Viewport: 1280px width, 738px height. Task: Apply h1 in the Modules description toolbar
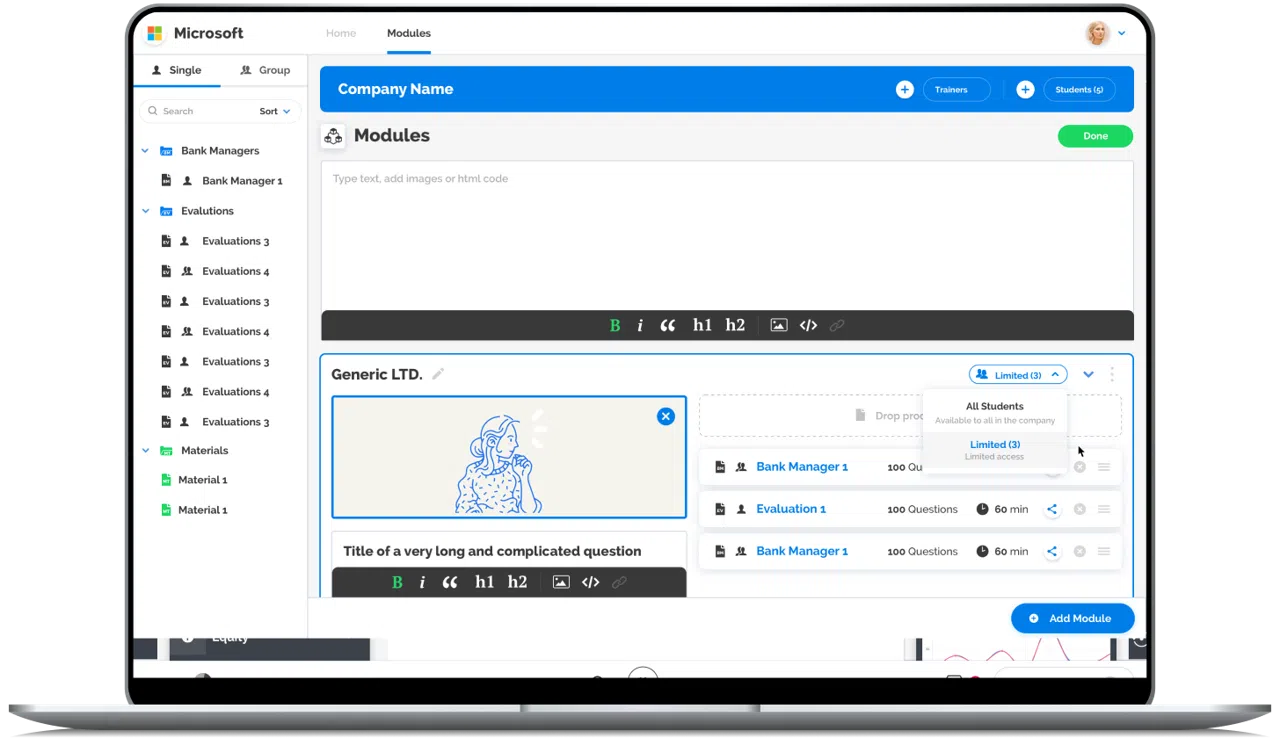pos(702,325)
